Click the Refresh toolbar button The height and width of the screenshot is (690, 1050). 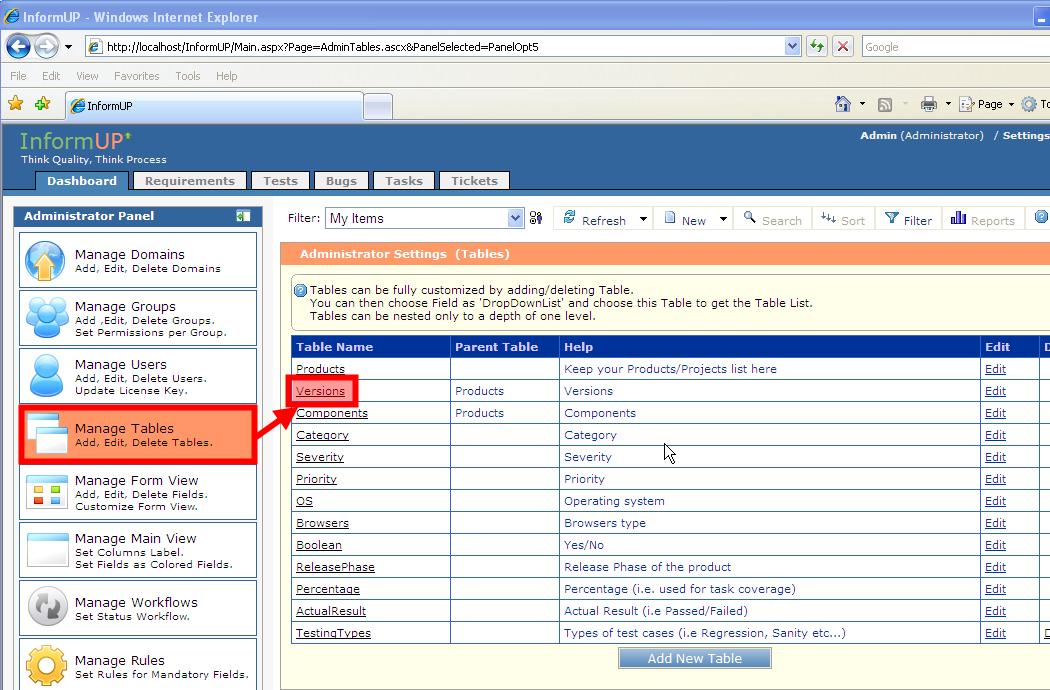click(594, 219)
